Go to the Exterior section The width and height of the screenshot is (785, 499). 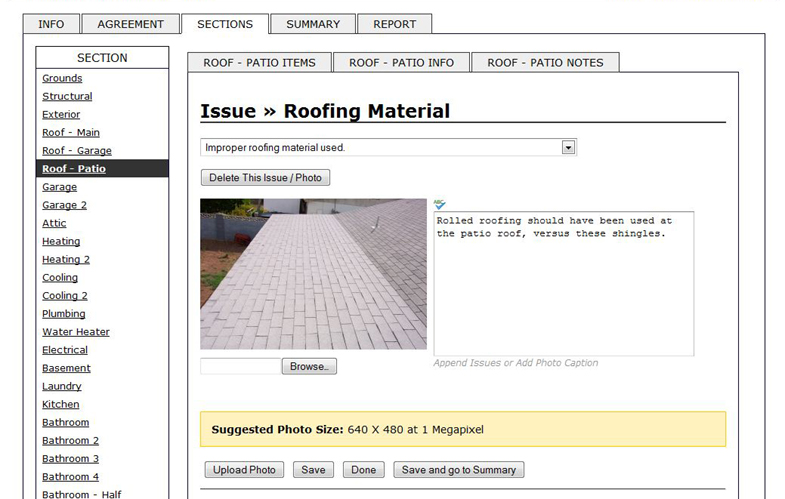click(61, 115)
